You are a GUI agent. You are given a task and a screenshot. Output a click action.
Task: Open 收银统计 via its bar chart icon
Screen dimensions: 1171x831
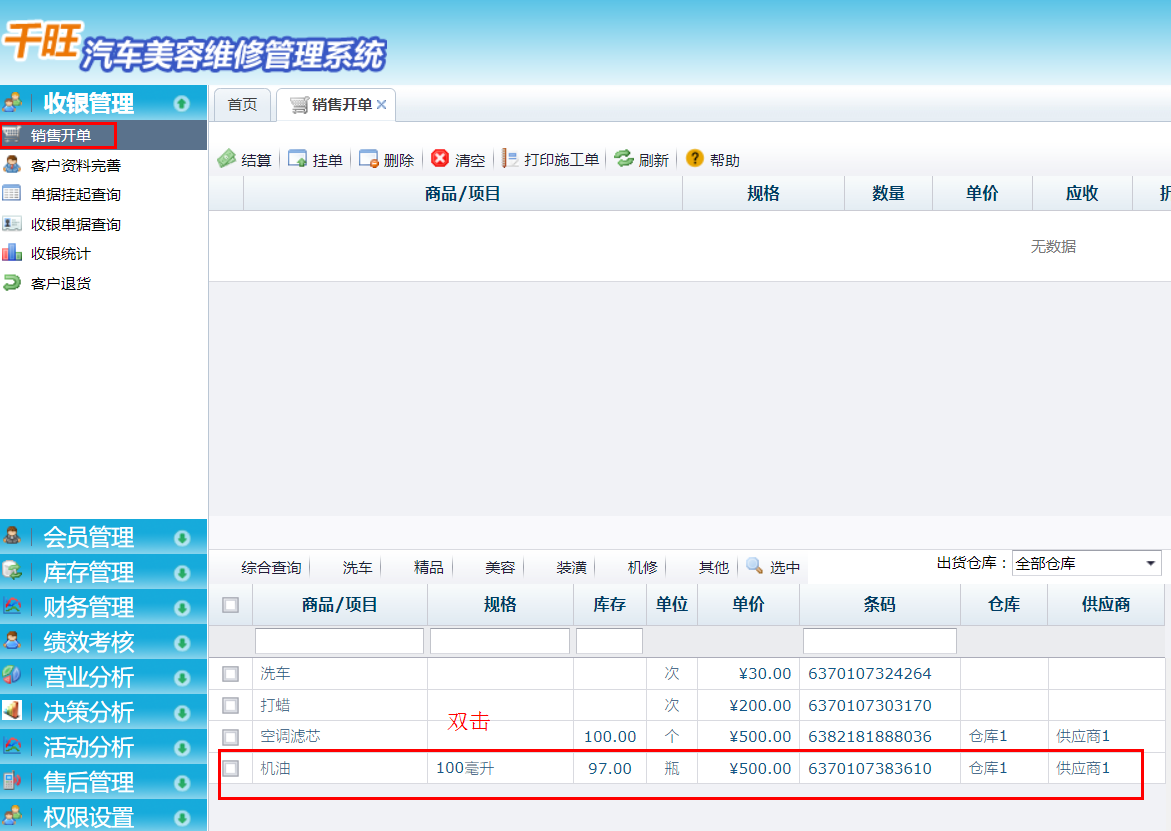[x=12, y=253]
